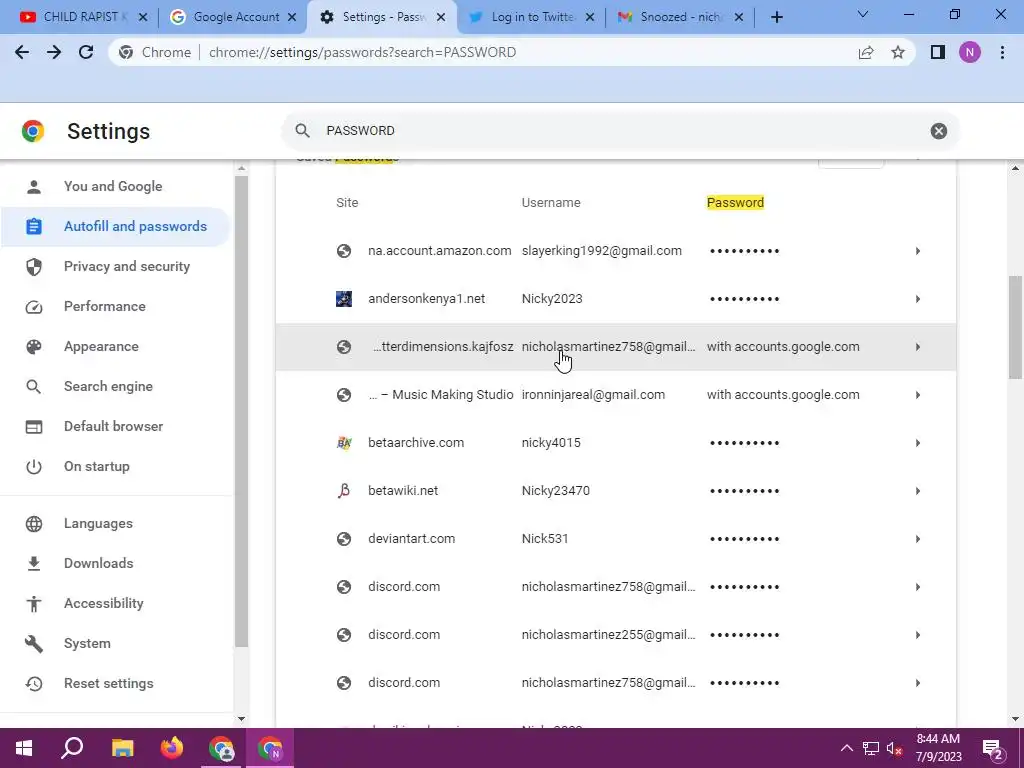Open Performance settings

point(115,306)
